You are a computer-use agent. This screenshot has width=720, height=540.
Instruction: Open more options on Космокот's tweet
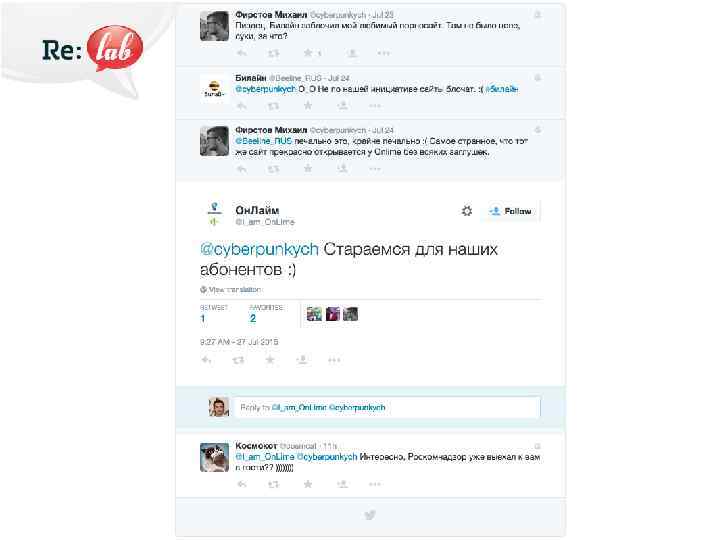tap(375, 484)
